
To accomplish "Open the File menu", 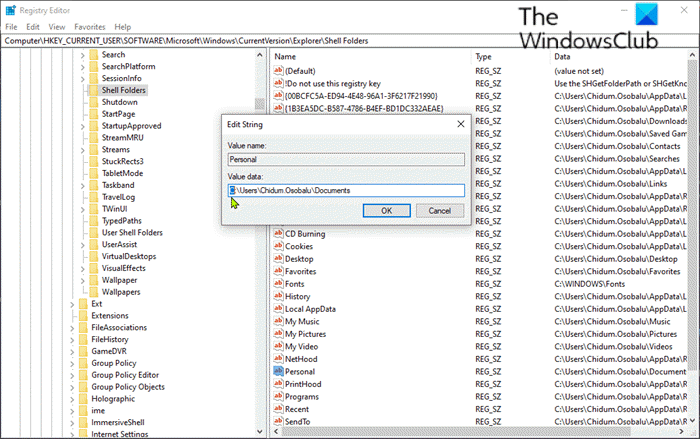I will pyautogui.click(x=11, y=27).
